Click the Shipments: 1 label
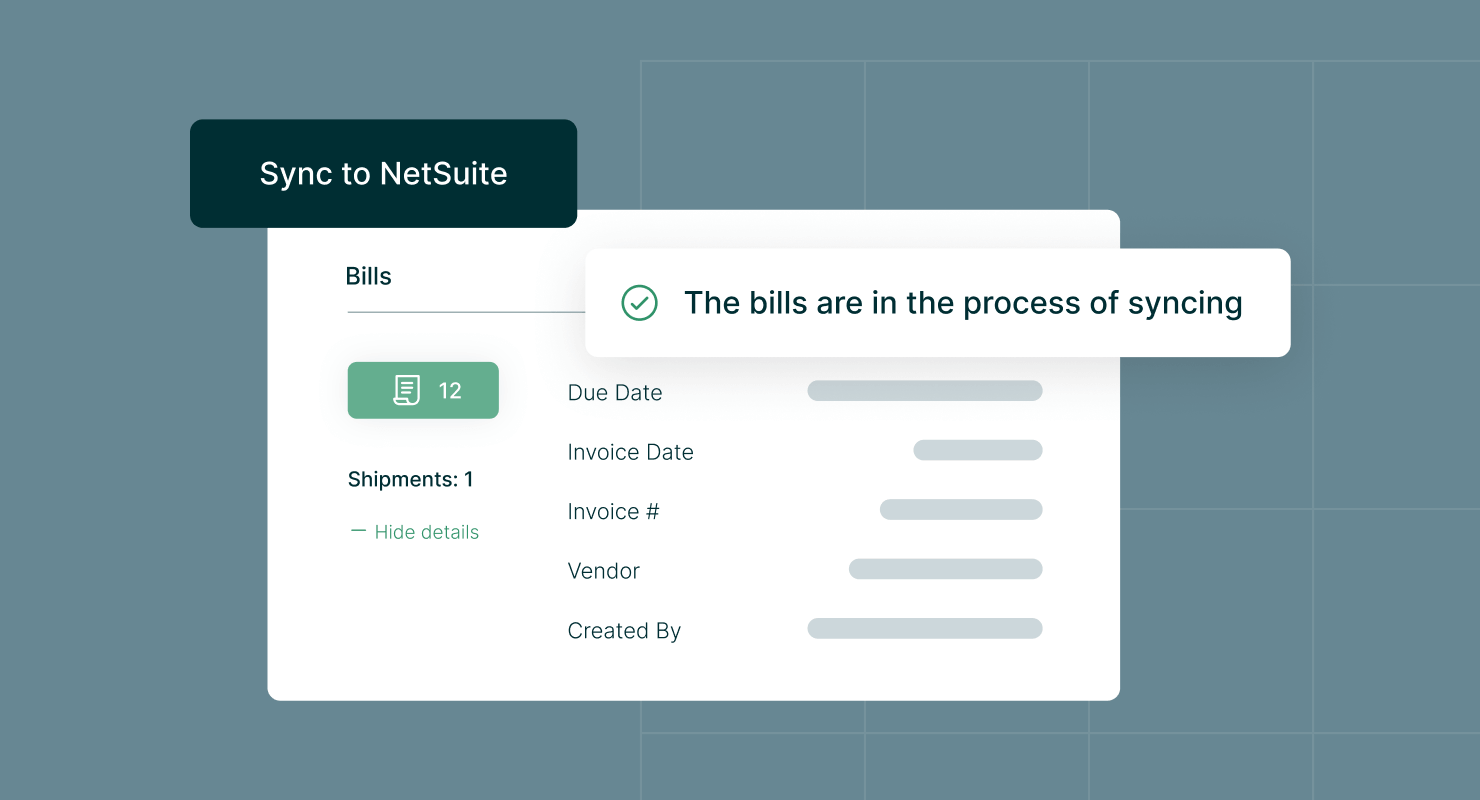This screenshot has width=1480, height=800. (x=410, y=480)
